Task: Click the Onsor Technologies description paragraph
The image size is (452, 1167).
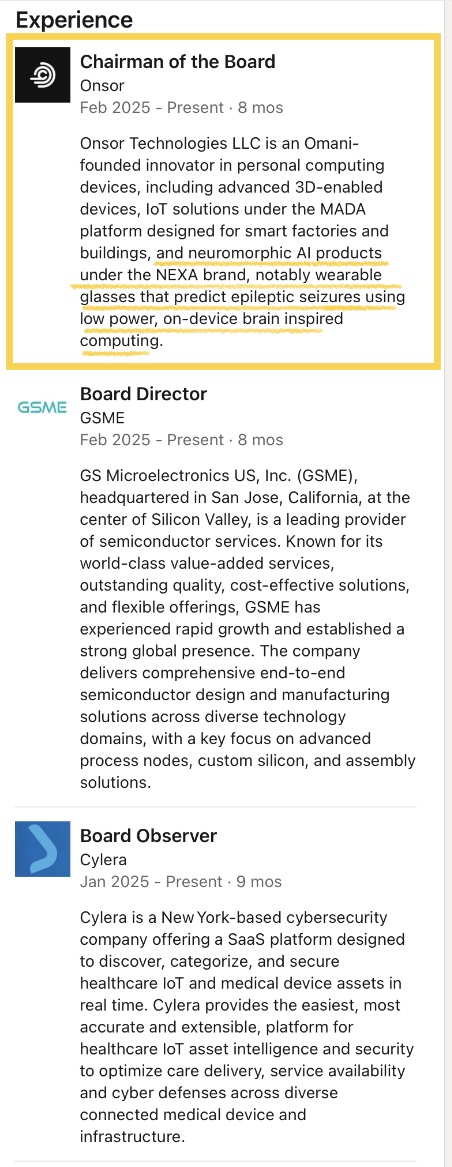Action: pos(243,242)
